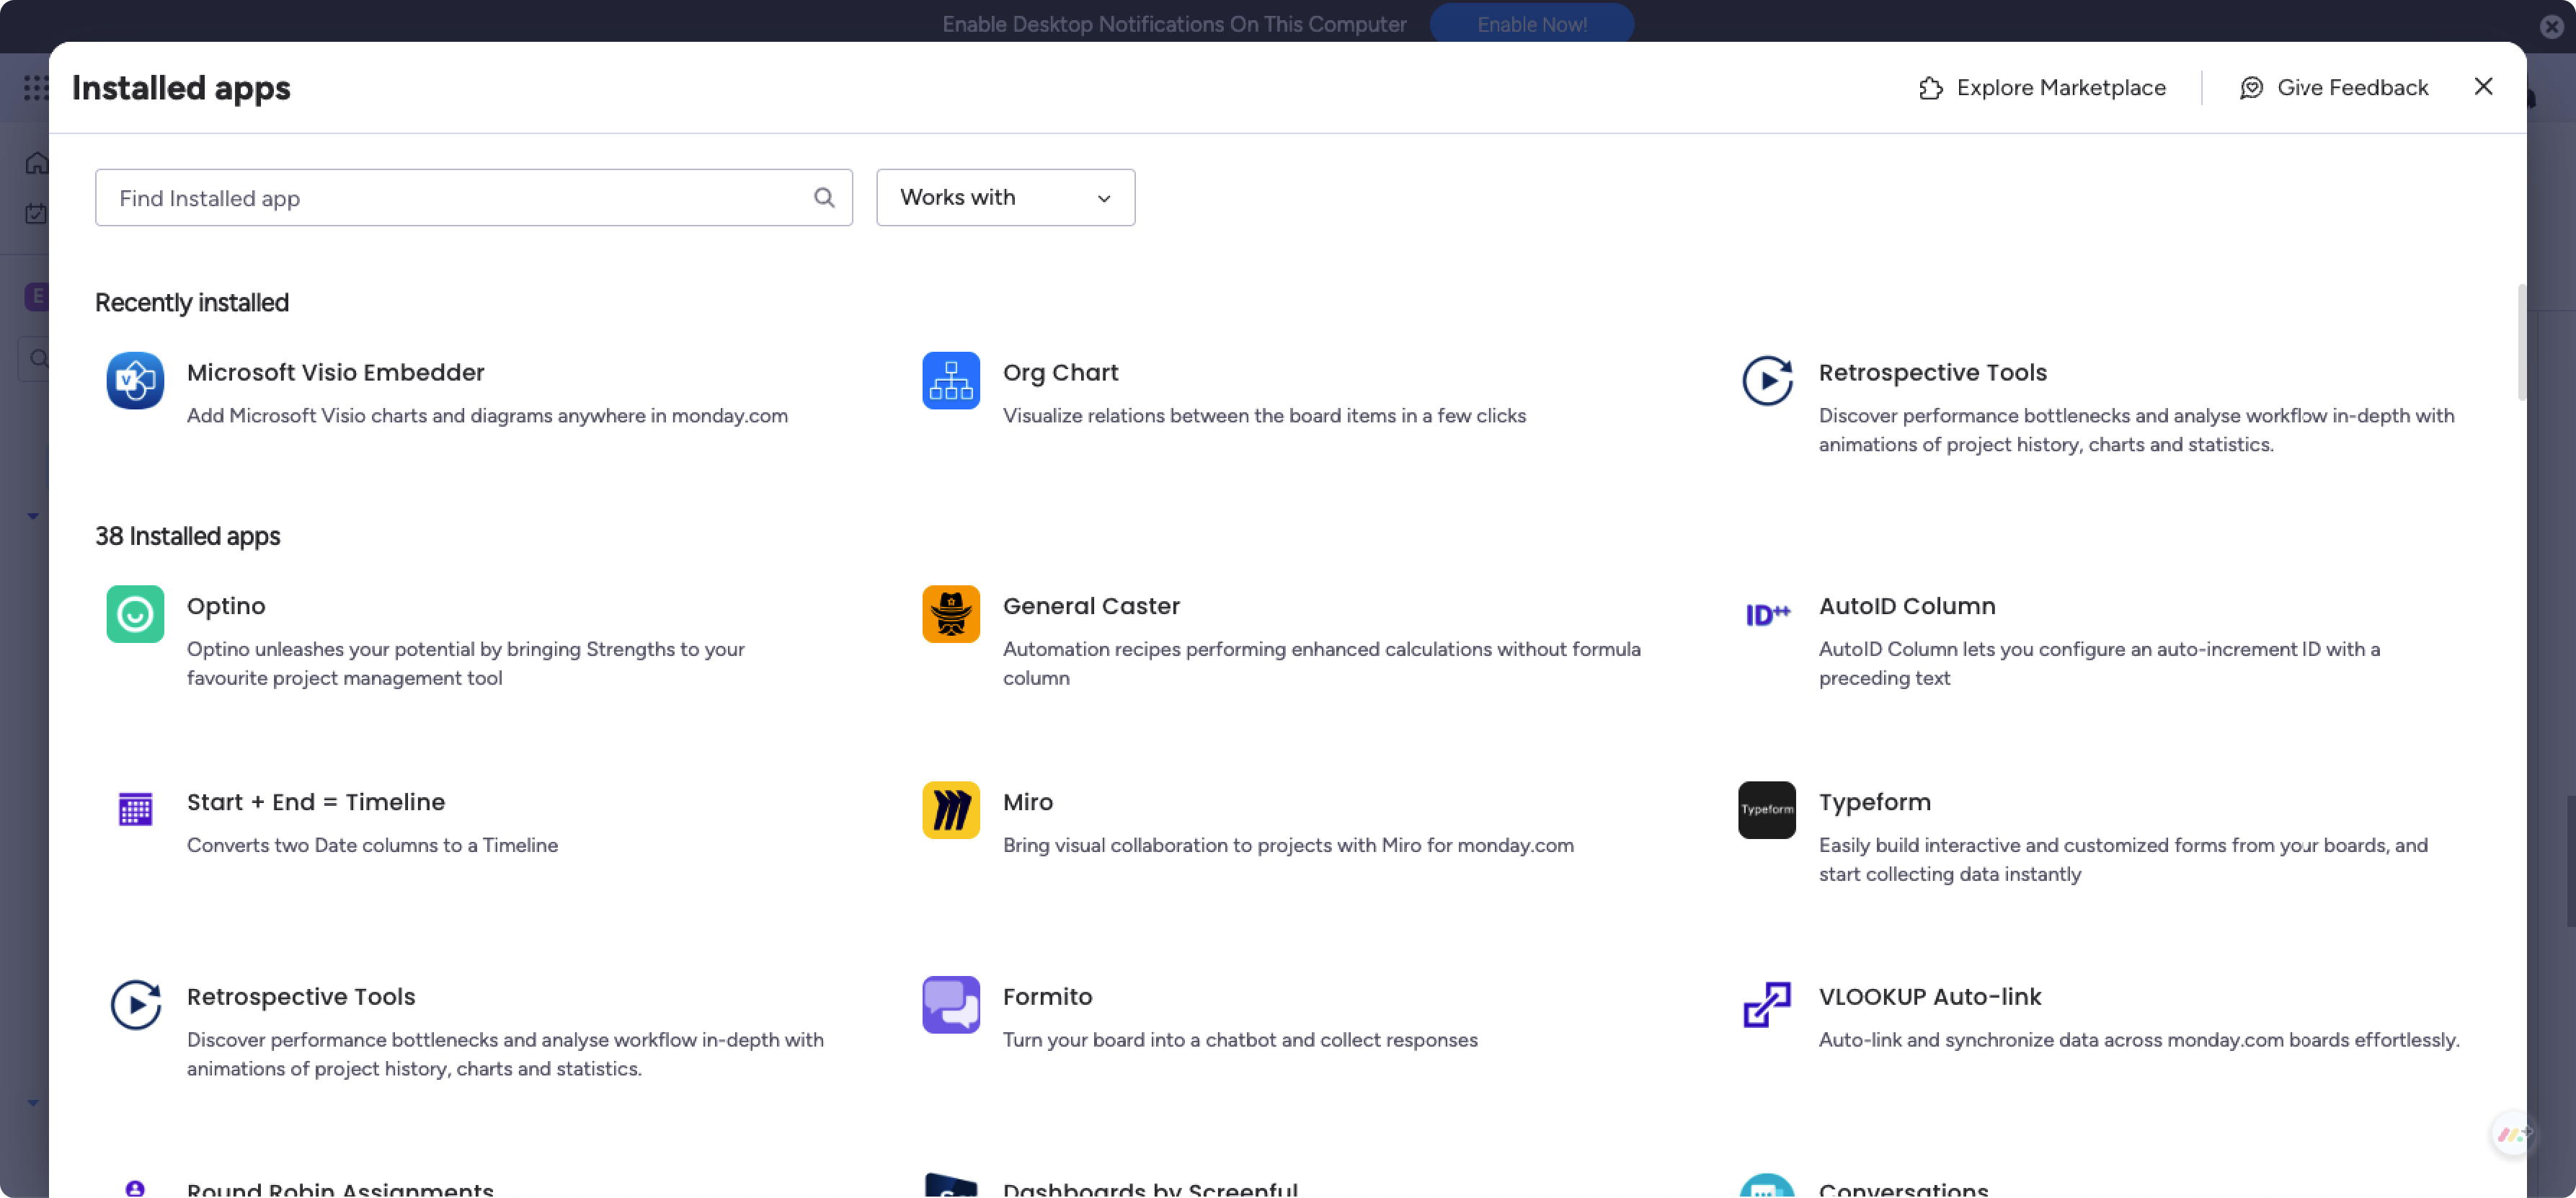The height and width of the screenshot is (1198, 2576).
Task: Click the search magnifier in the Find field
Action: click(x=823, y=197)
